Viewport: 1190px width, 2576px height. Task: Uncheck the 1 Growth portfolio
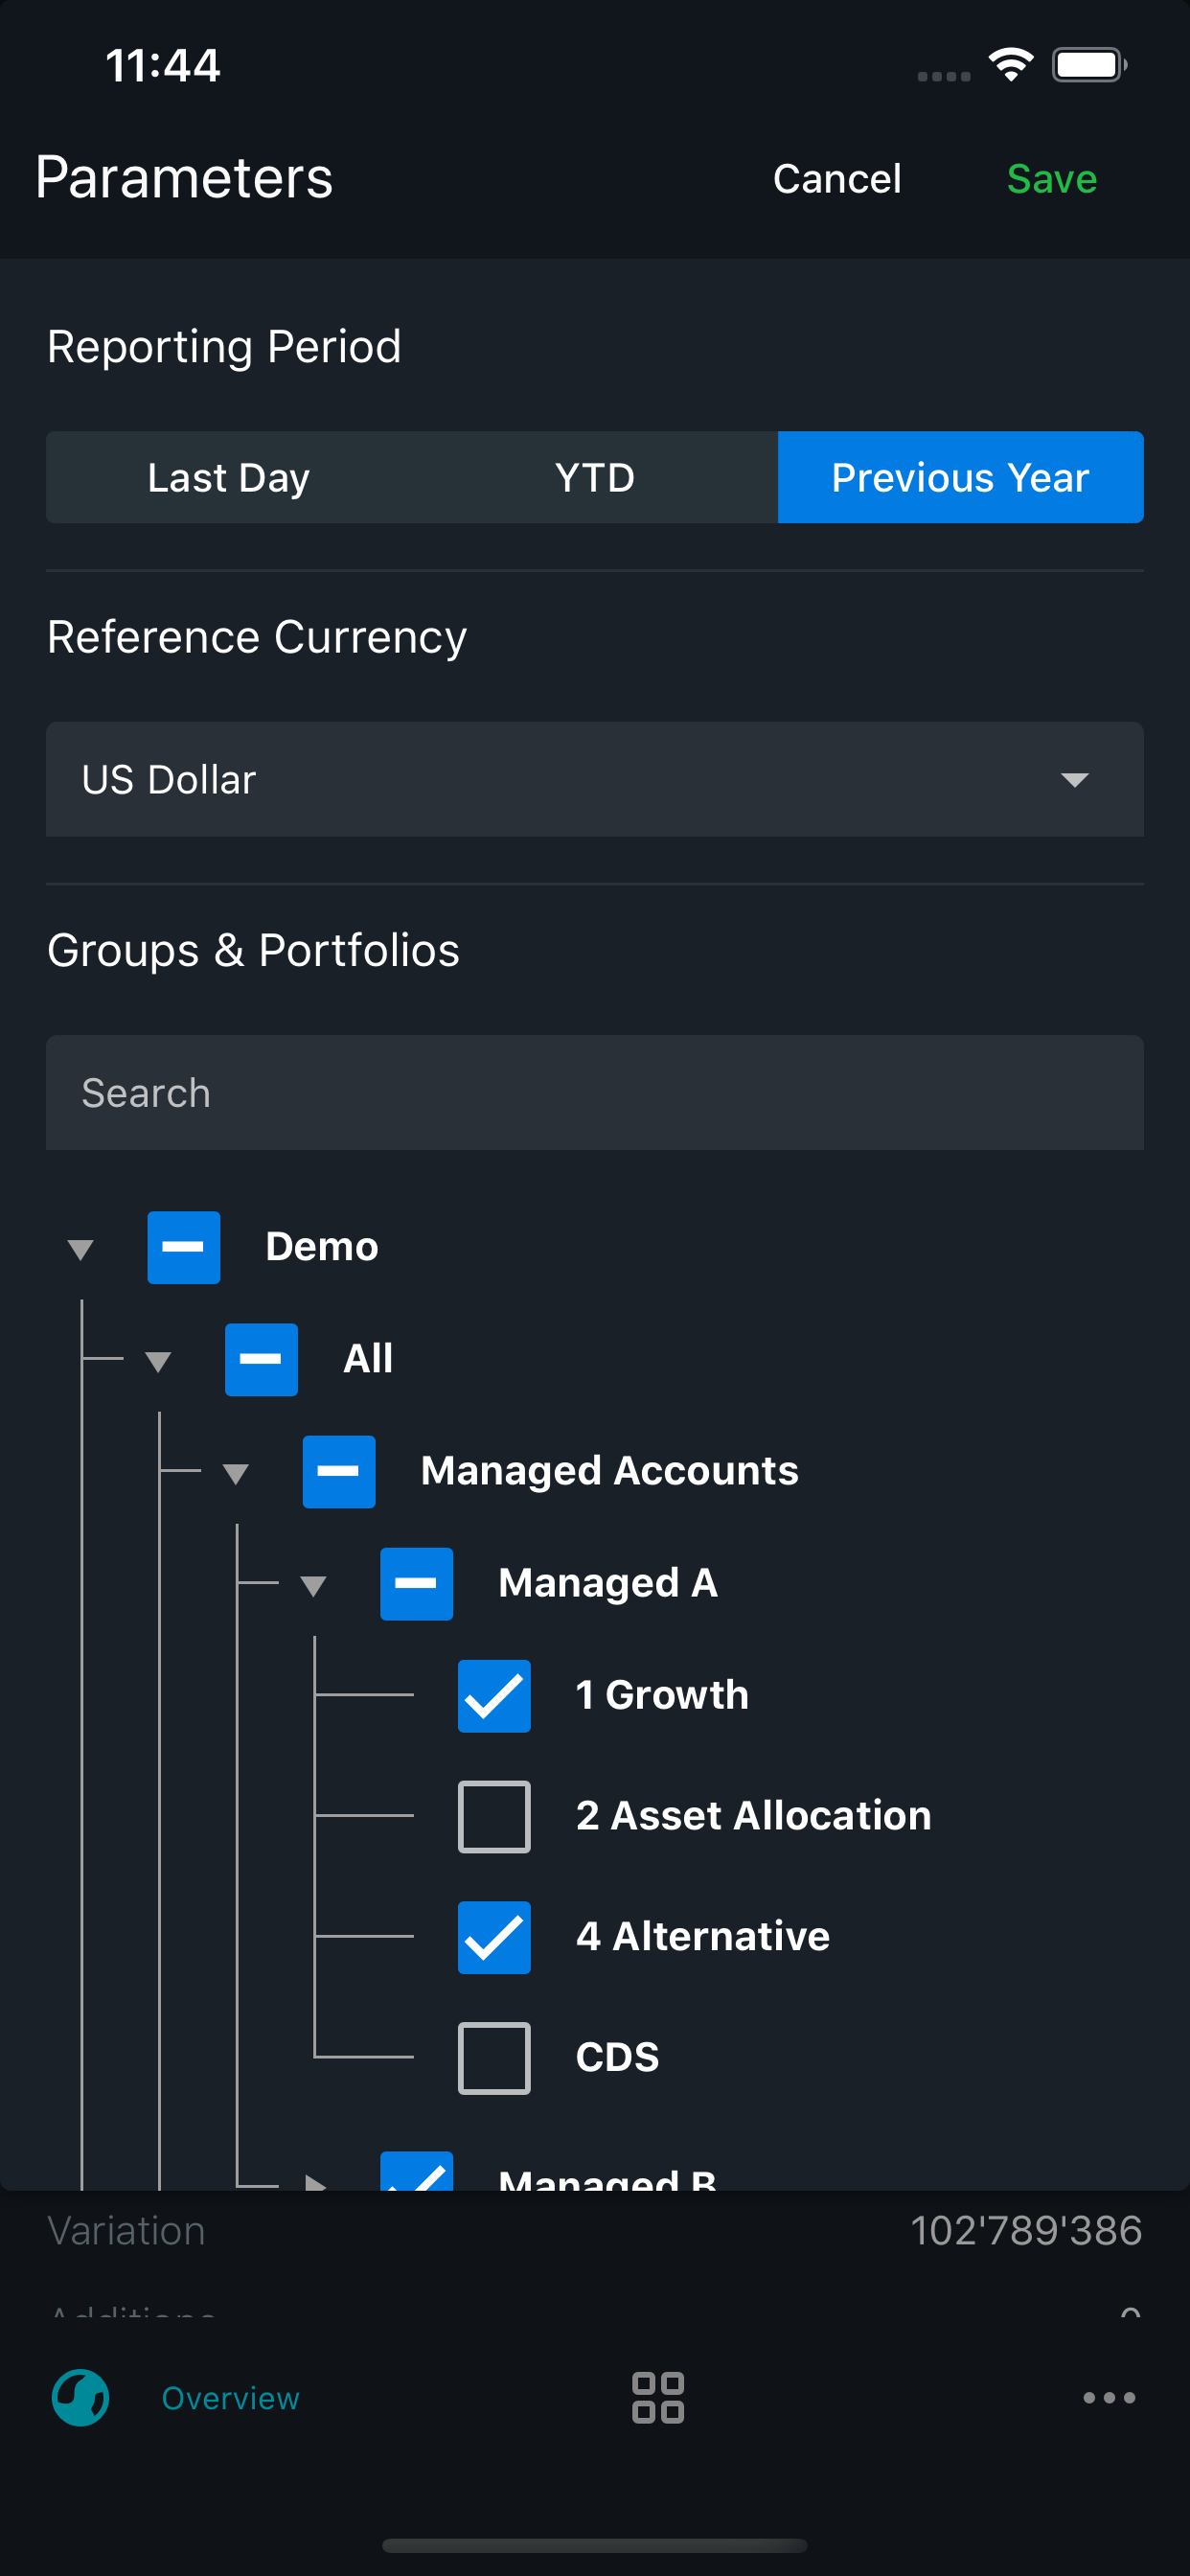pos(494,1695)
